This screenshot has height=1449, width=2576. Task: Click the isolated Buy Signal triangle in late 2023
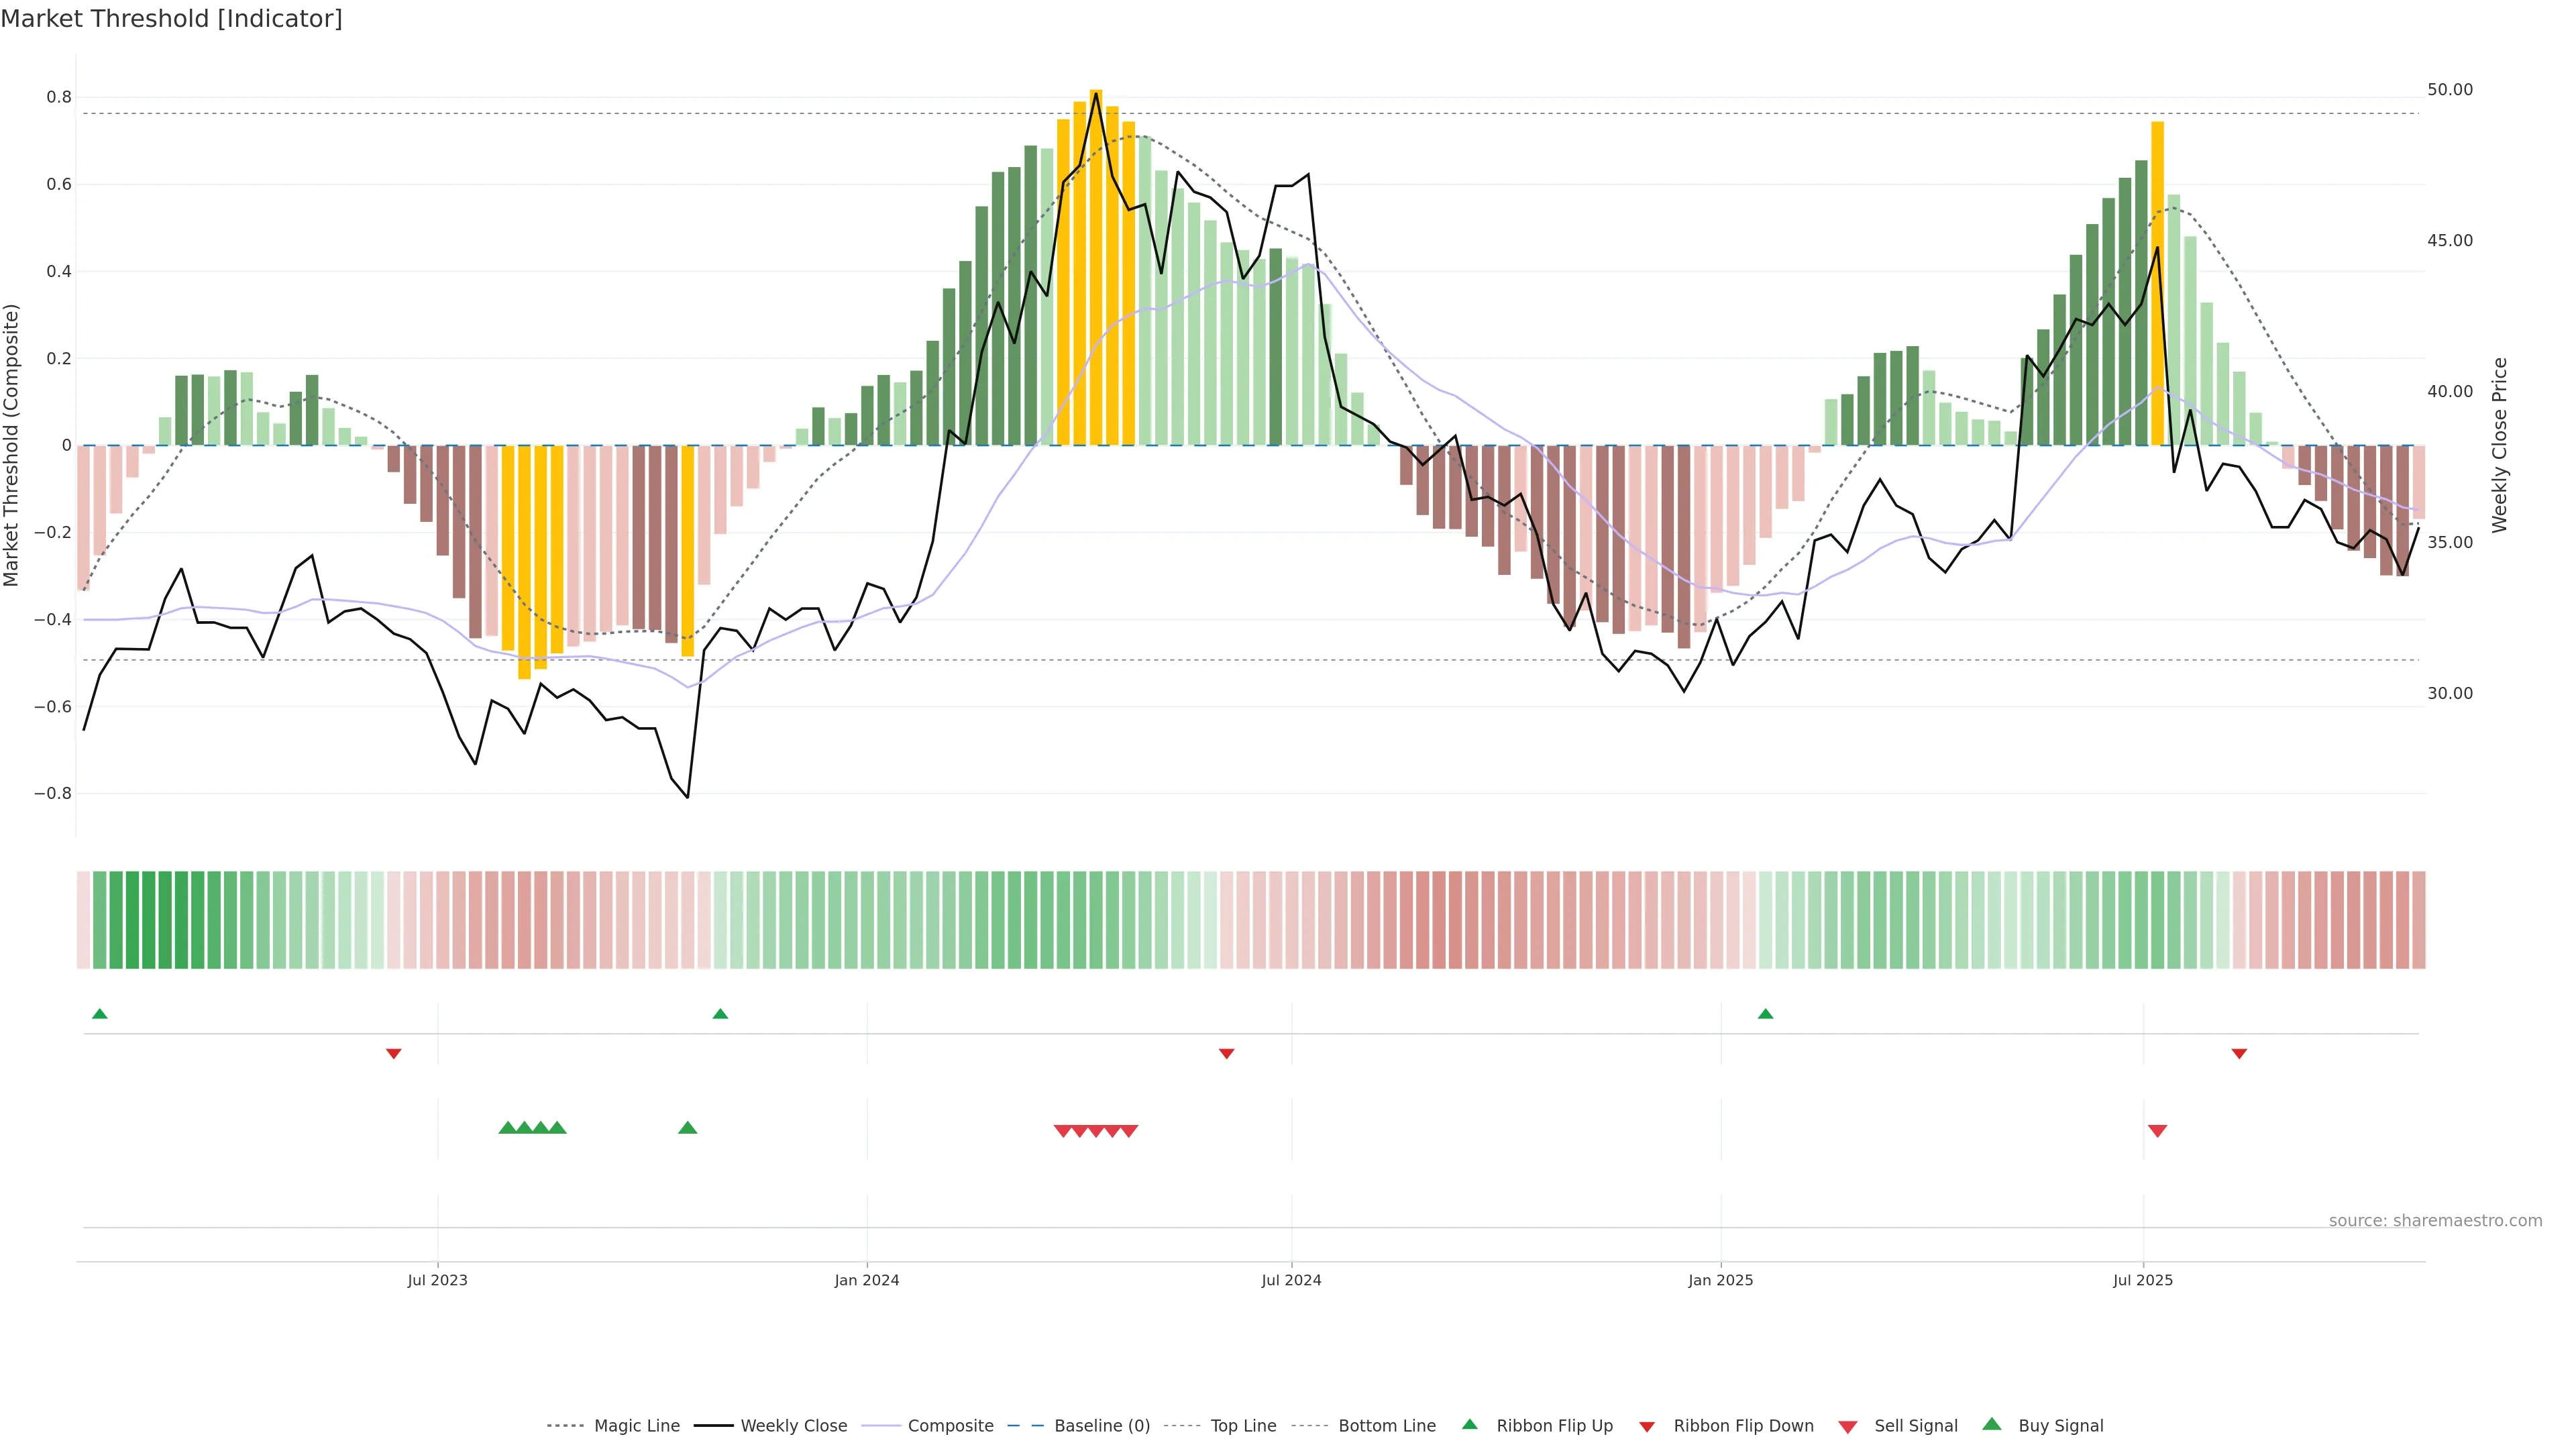click(x=687, y=1128)
